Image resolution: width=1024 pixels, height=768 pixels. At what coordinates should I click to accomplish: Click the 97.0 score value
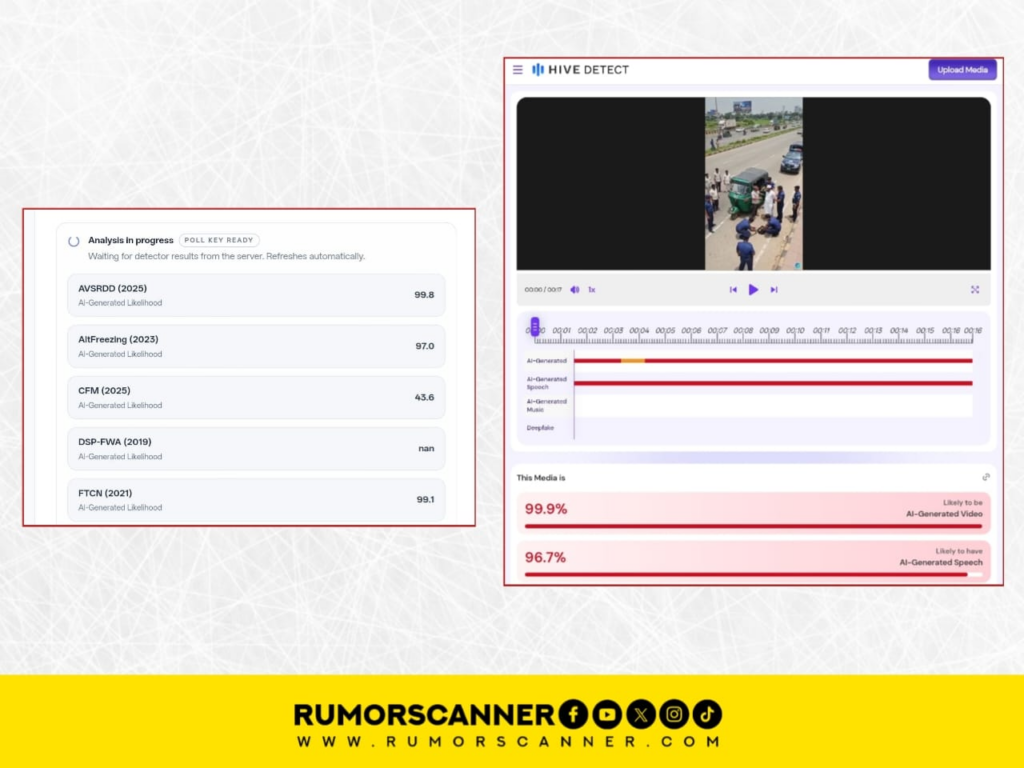pyautogui.click(x=424, y=346)
